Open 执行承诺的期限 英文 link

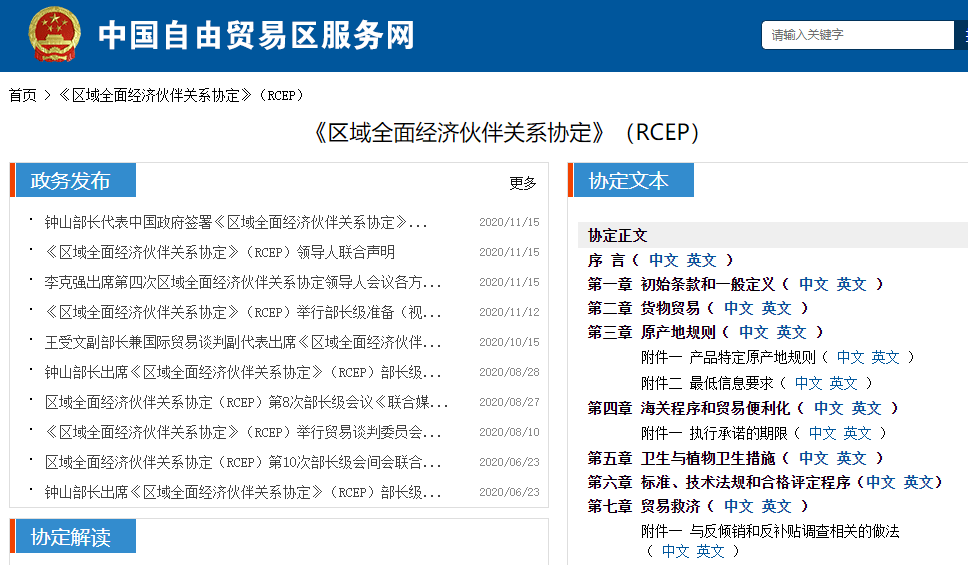[857, 433]
